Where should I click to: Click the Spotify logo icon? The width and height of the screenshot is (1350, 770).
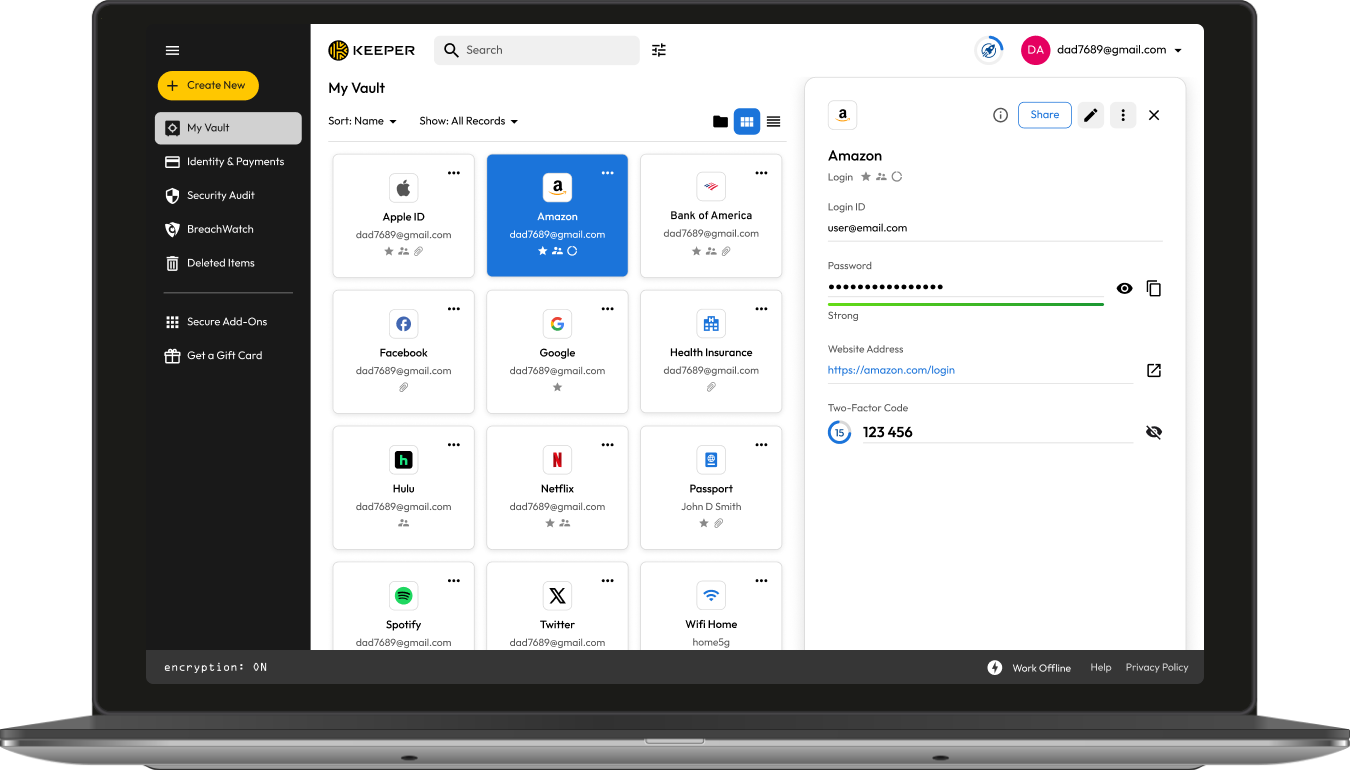tap(403, 596)
